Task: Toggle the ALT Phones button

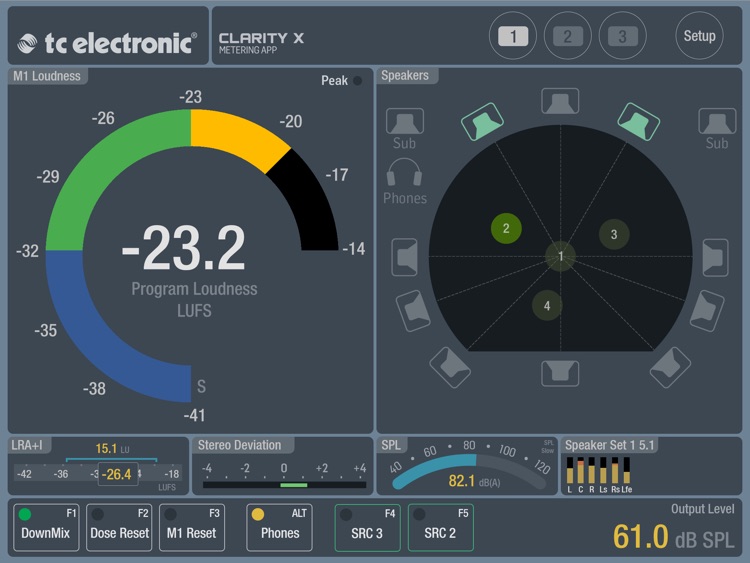Action: point(279,528)
